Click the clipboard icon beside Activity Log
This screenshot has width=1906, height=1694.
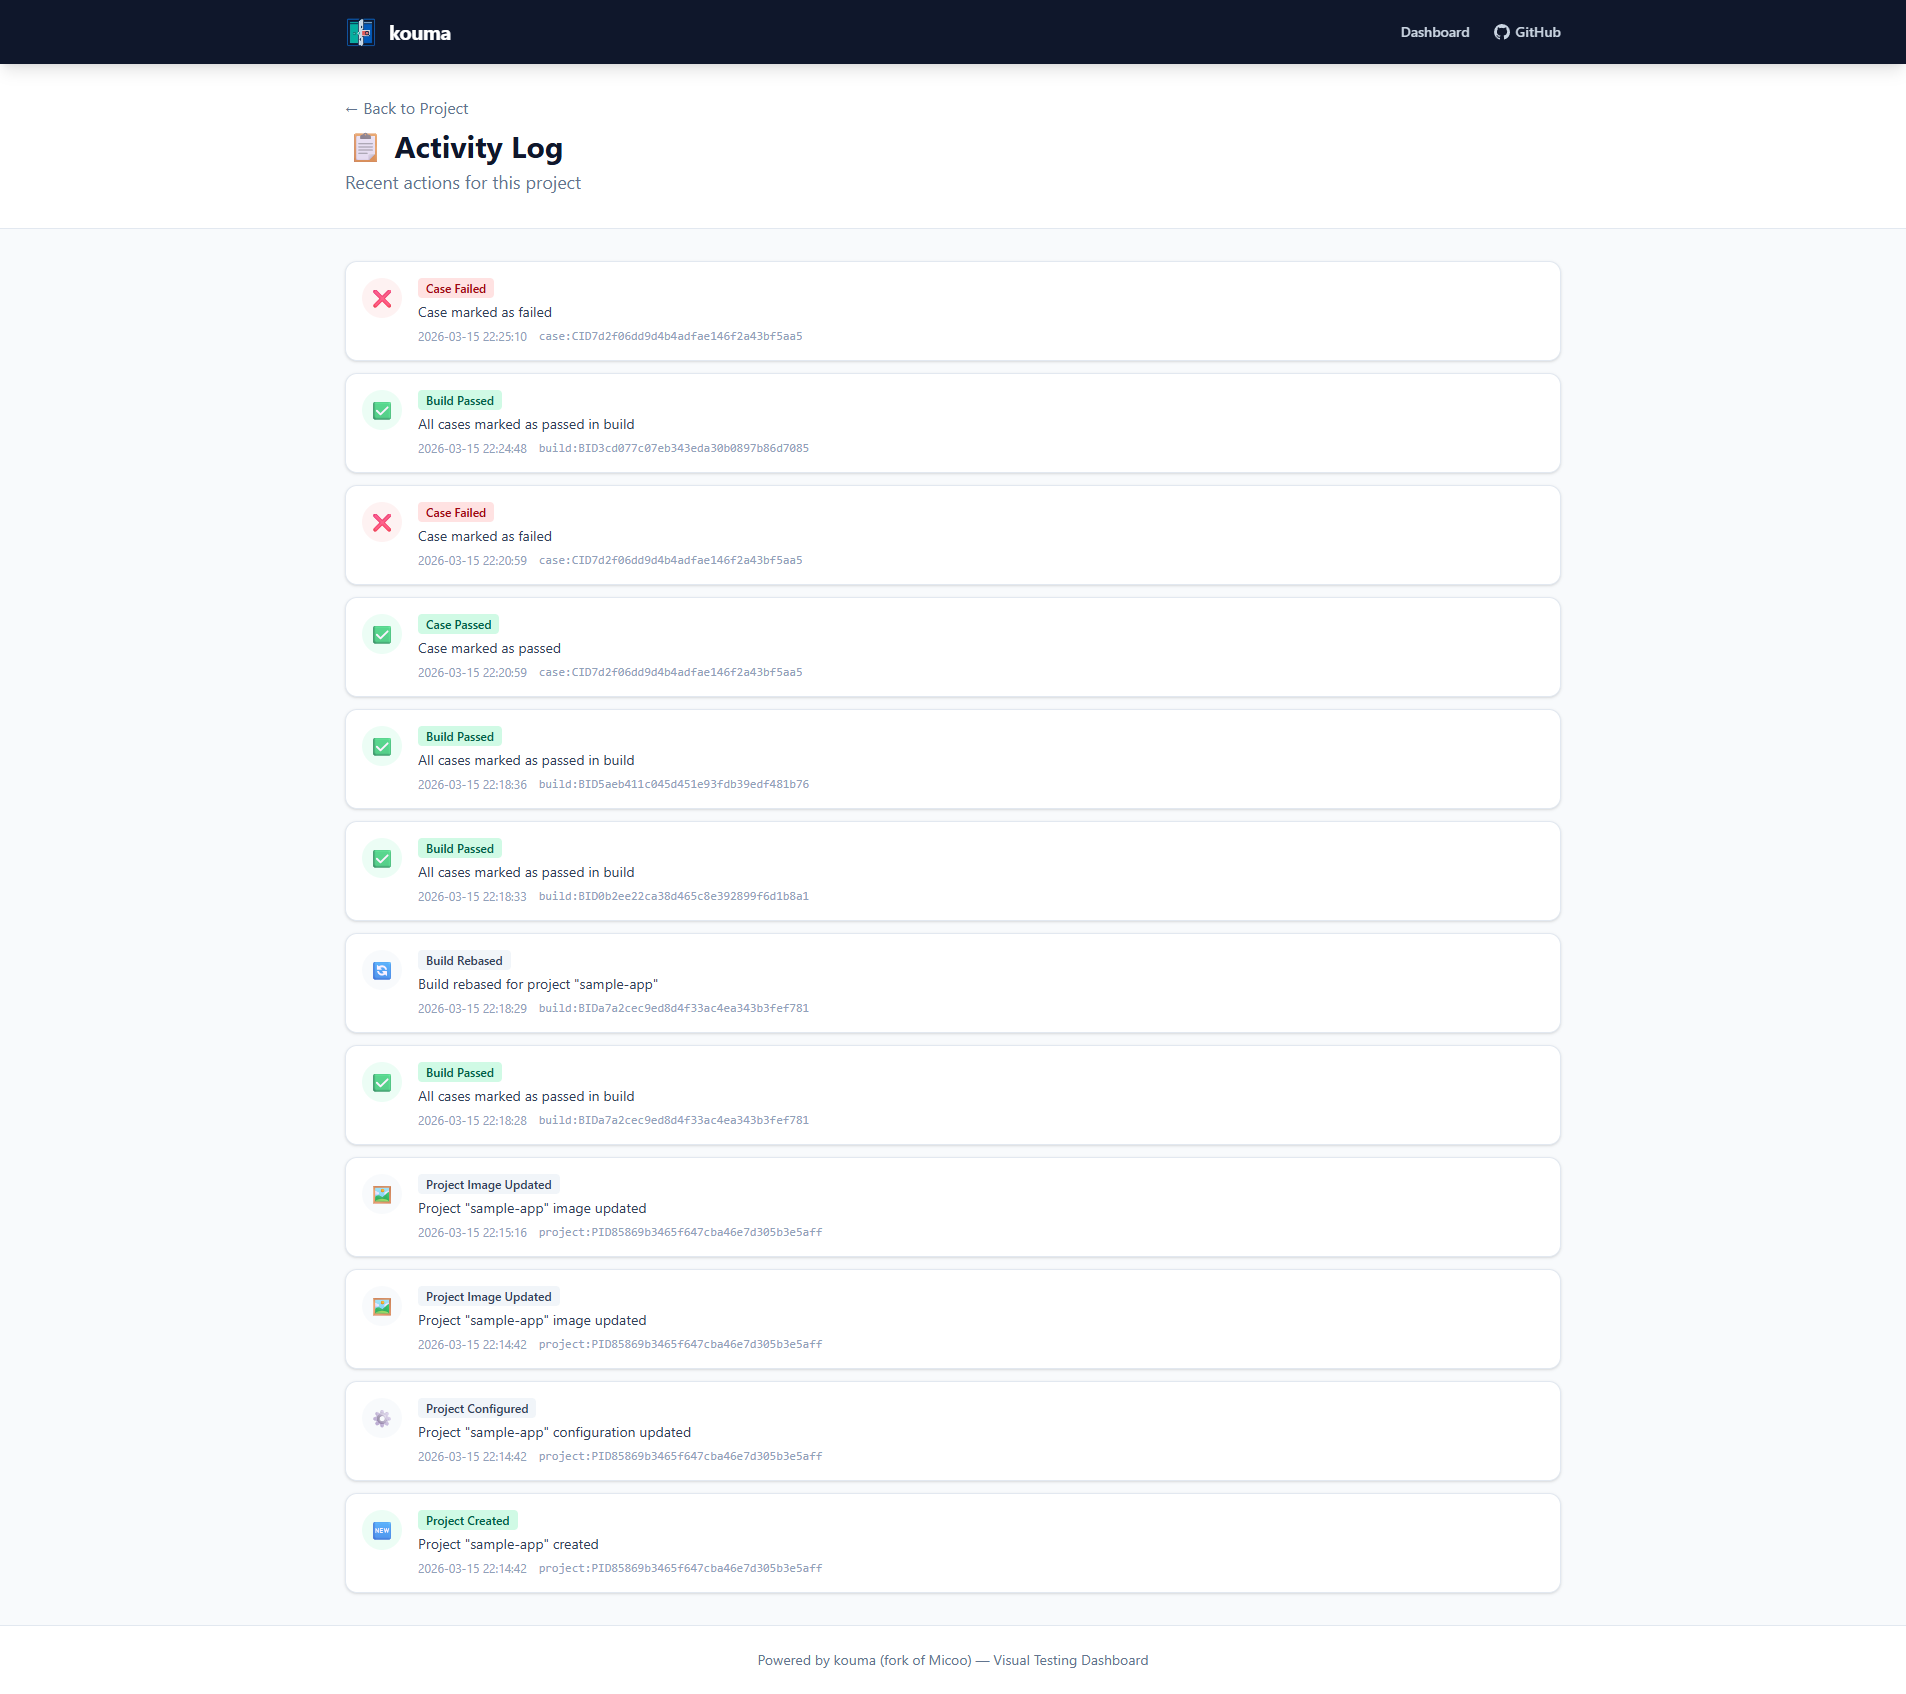click(365, 148)
